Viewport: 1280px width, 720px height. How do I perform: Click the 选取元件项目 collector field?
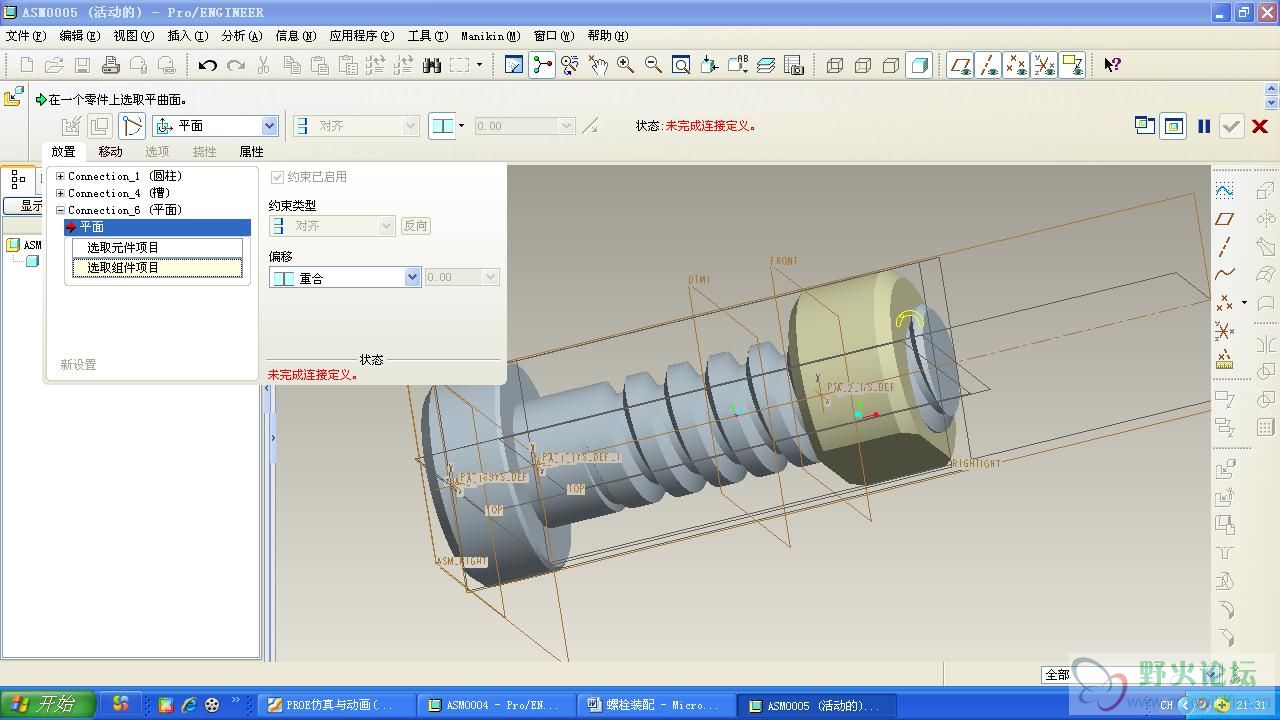pyautogui.click(x=157, y=248)
